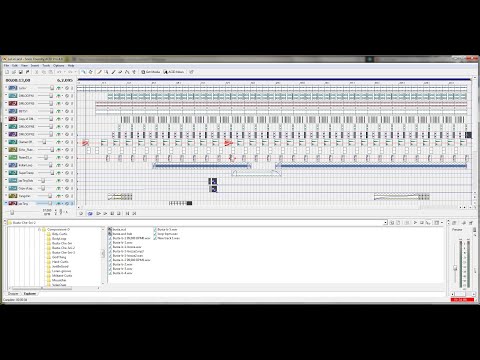480x360 pixels.
Task: Select the Paint brush tool in the toolbar
Action: click(x=113, y=72)
